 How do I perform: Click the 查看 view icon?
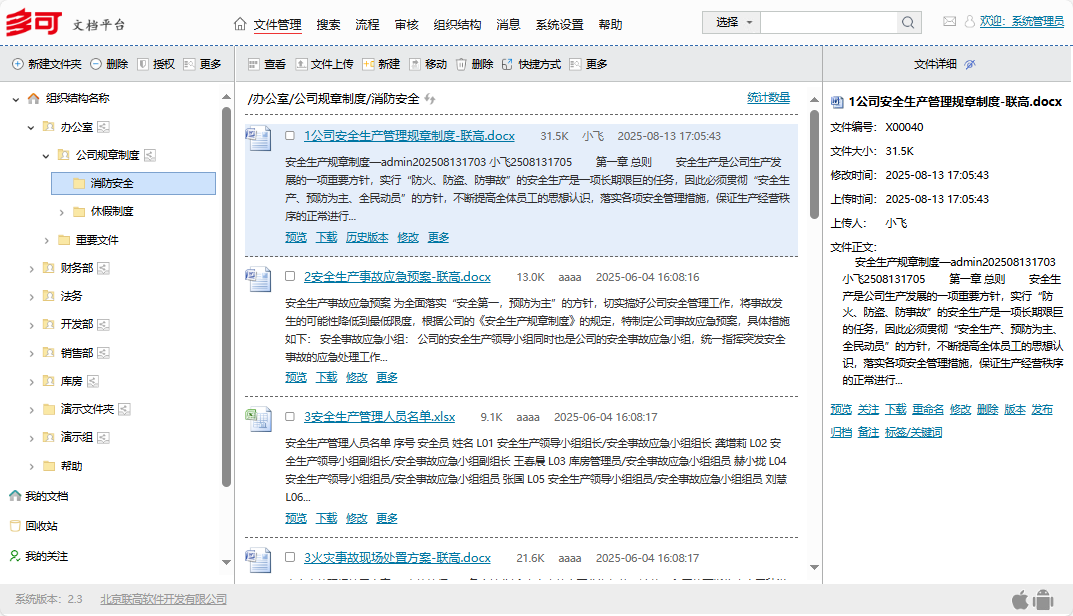[253, 64]
